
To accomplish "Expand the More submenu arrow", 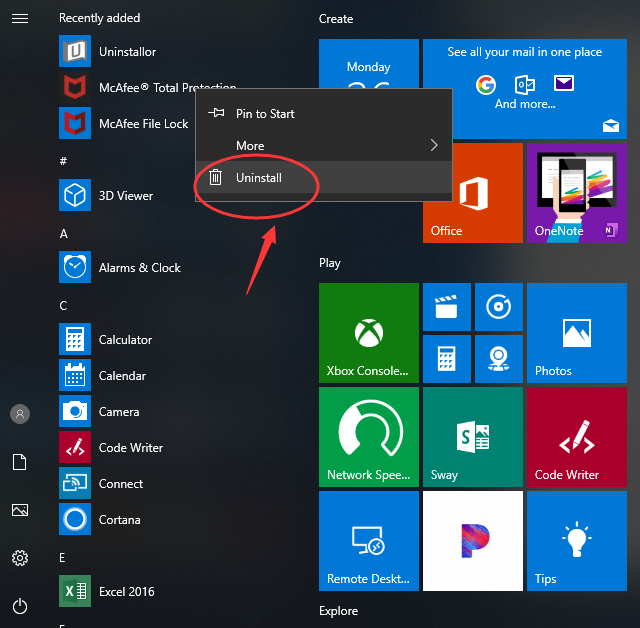I will (434, 145).
